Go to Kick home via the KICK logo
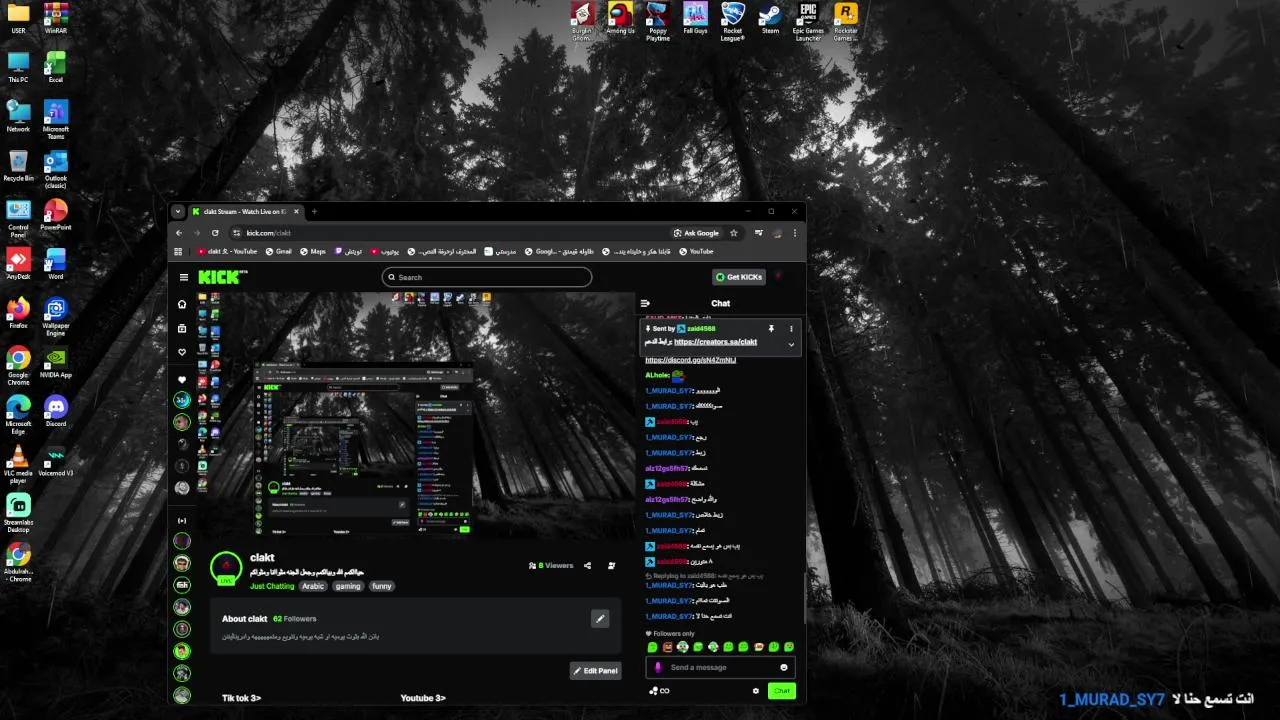1280x720 pixels. click(x=221, y=277)
